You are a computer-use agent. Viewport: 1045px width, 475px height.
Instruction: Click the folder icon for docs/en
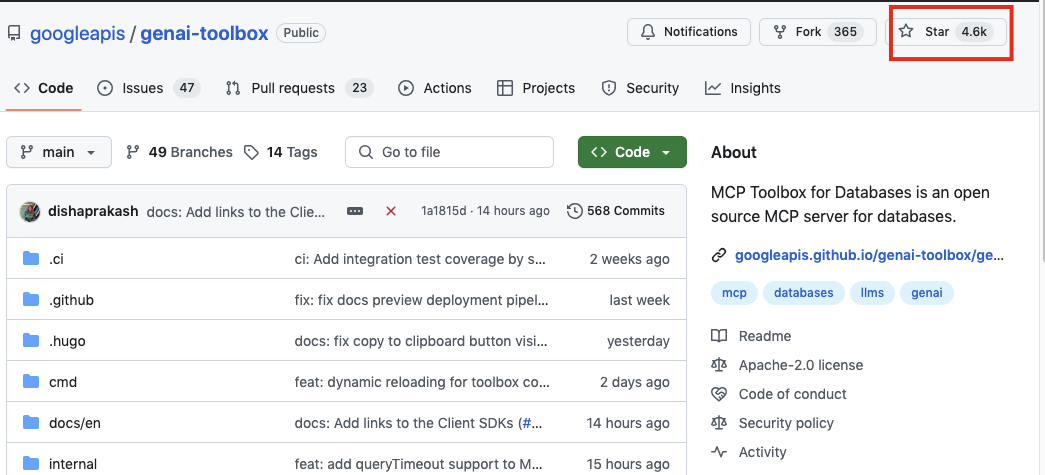[31, 423]
